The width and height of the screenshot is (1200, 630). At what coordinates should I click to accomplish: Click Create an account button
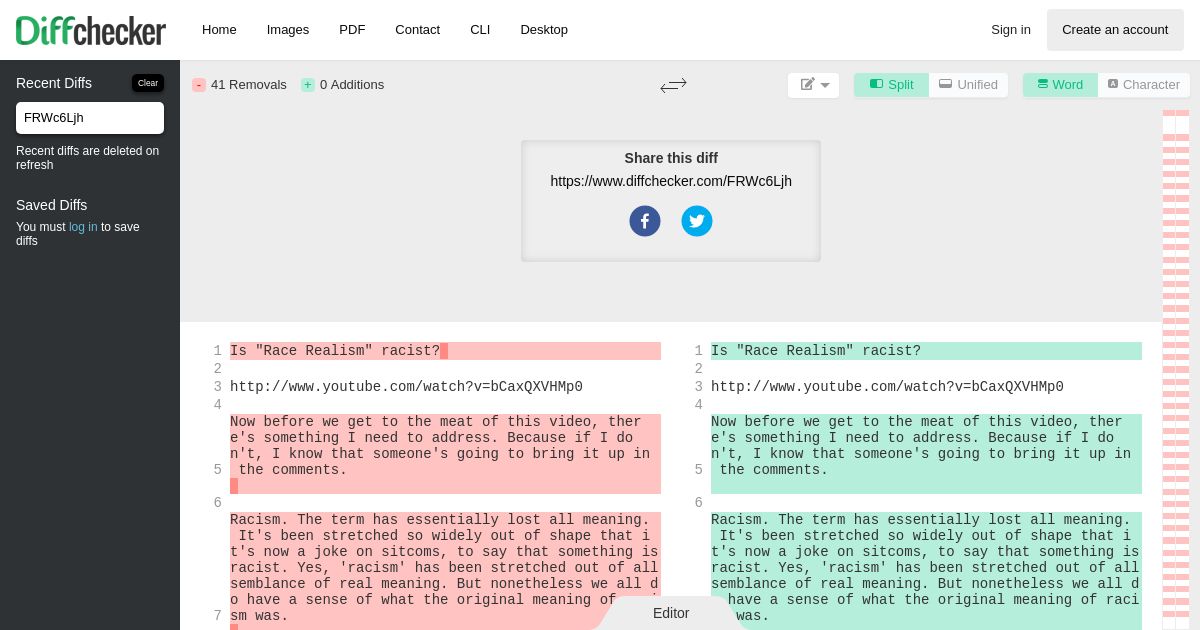[x=1115, y=30]
